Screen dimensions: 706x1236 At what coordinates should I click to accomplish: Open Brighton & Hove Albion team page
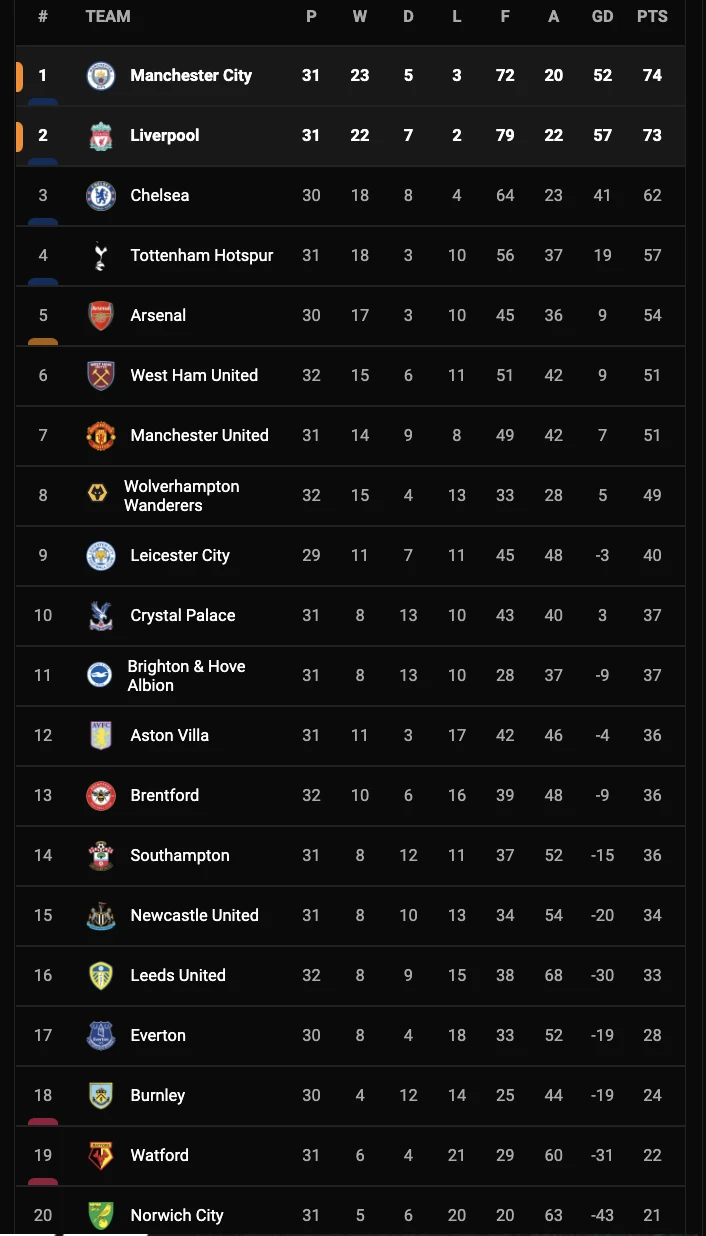tap(186, 675)
